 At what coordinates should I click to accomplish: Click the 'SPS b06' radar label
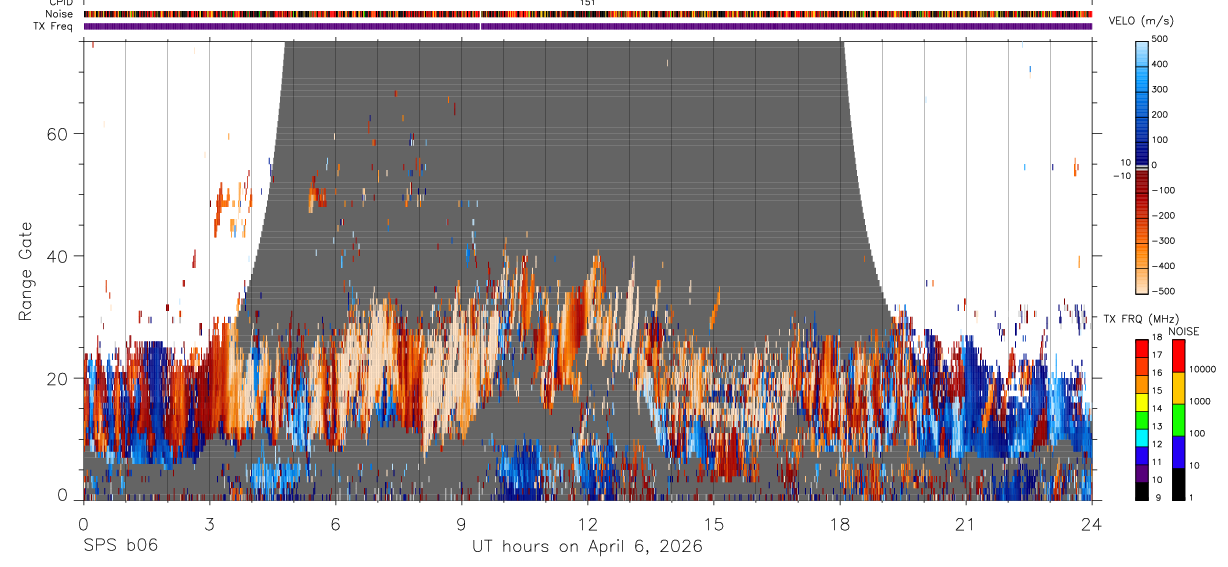point(120,546)
